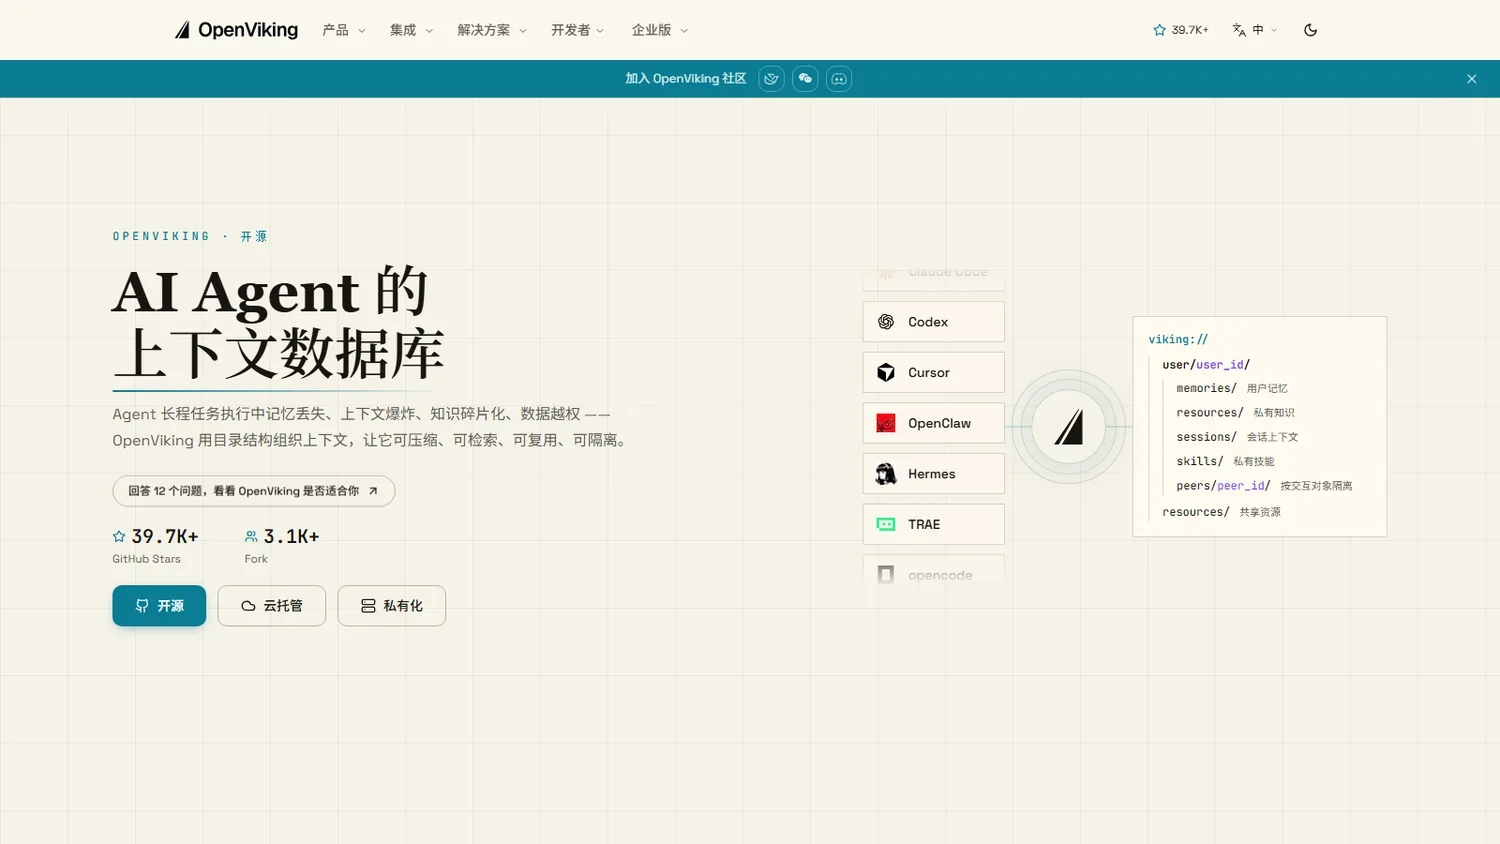Expand the 产品 menu chevron
This screenshot has width=1500, height=844.
(362, 31)
